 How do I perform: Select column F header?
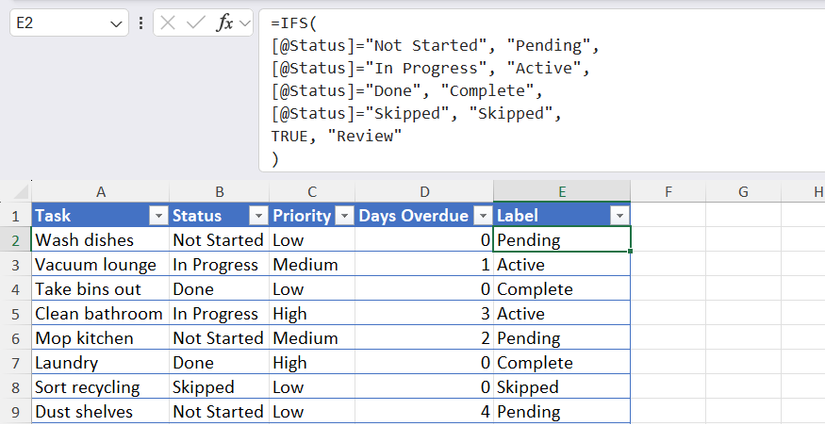(668, 192)
